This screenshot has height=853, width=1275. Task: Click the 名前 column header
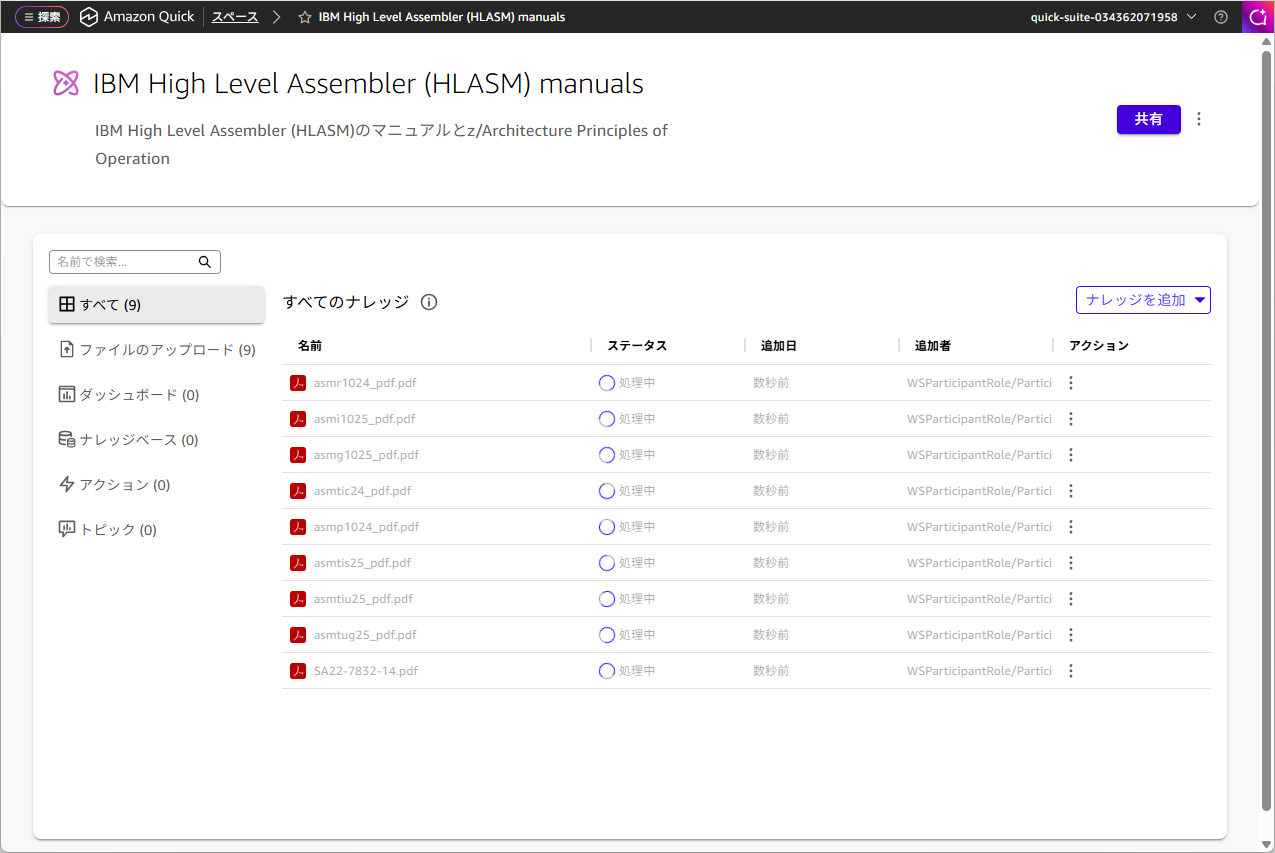tap(310, 346)
